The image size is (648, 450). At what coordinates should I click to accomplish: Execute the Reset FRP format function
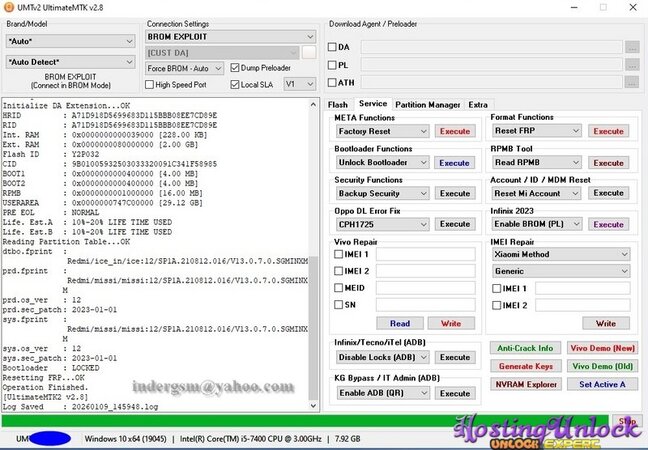coord(608,131)
